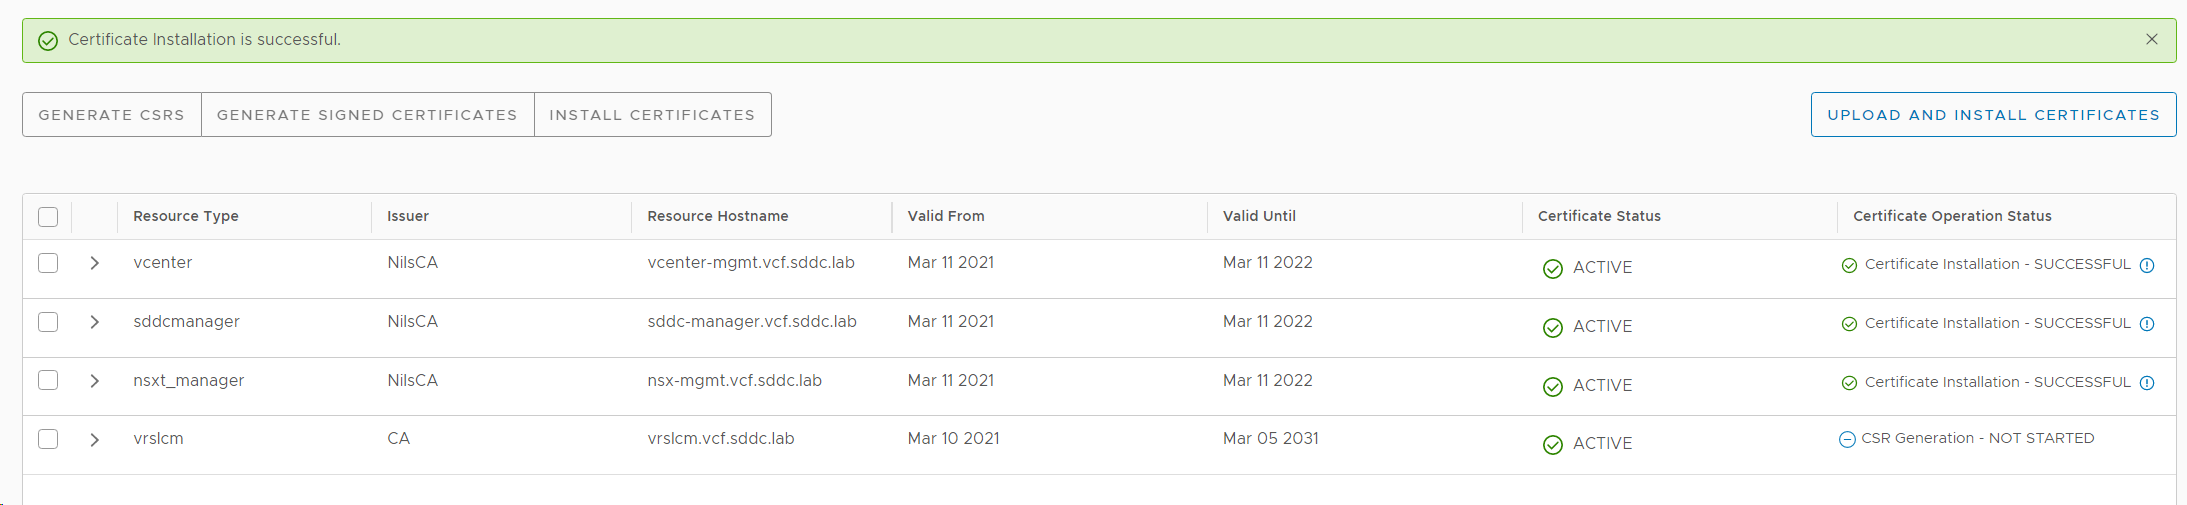Click info icon for sddcmanager installation status
The height and width of the screenshot is (505, 2187).
coord(2146,324)
